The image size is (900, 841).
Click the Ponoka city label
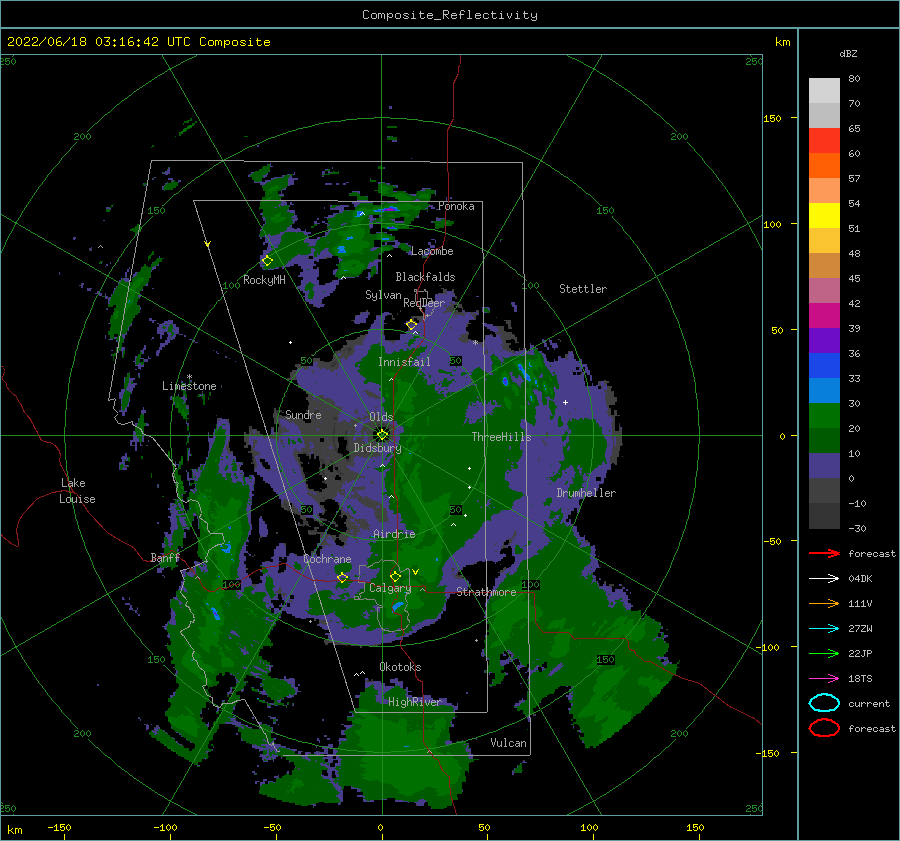pyautogui.click(x=456, y=206)
